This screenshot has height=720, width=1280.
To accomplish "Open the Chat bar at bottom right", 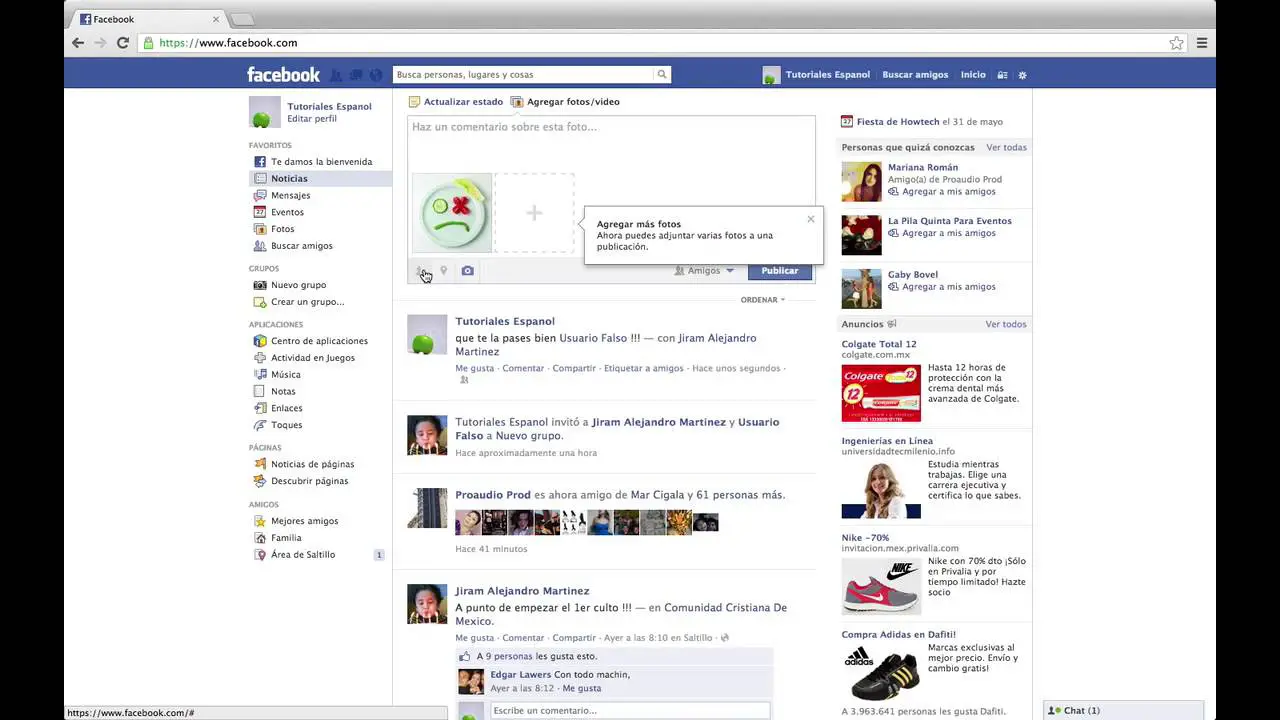I will (x=1130, y=711).
